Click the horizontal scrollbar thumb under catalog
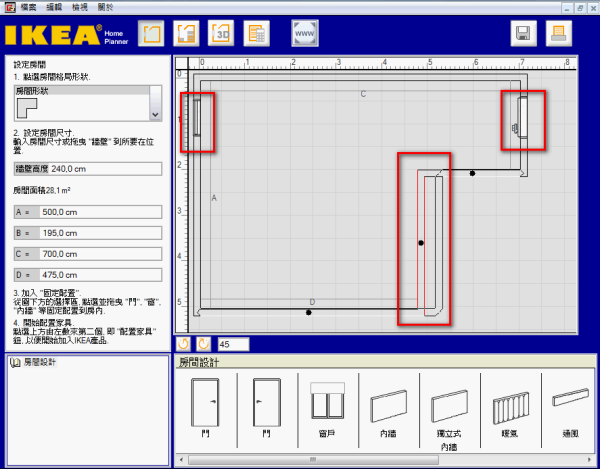 pos(313,459)
